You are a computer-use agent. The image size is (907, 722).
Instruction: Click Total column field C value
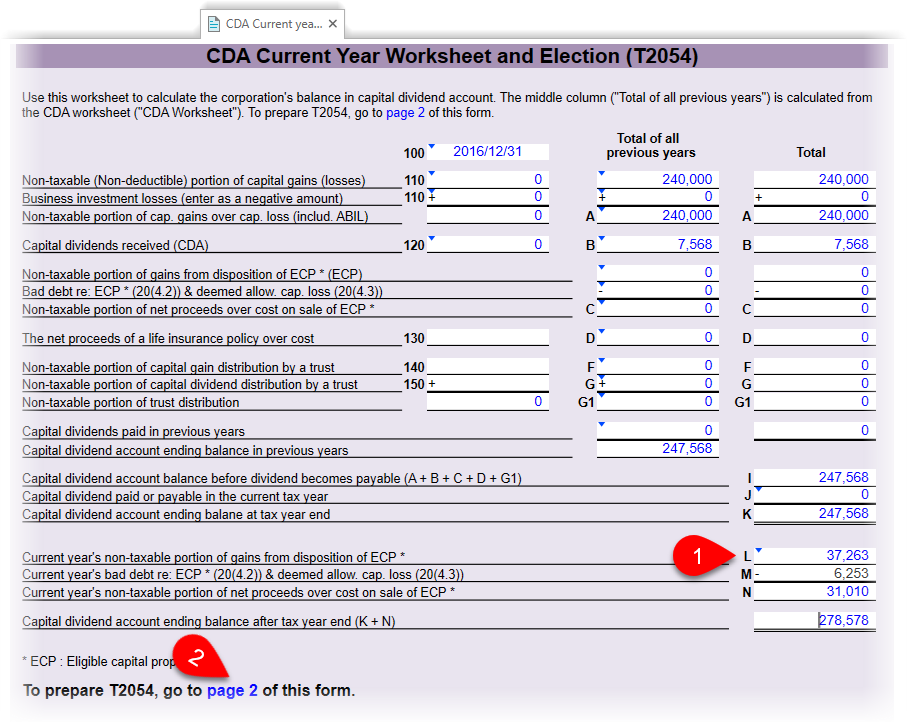point(814,308)
